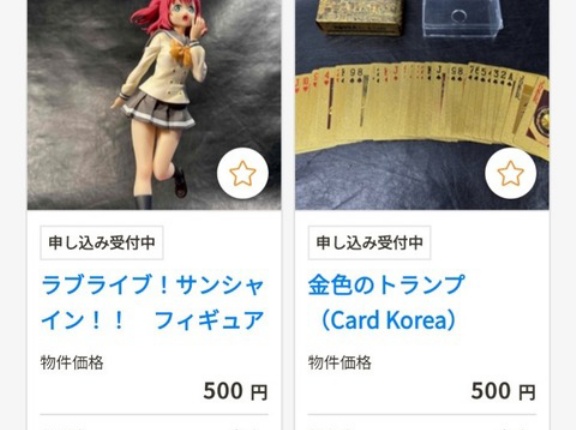Click 物件価格 label under the figure listing
This screenshot has height=430, width=576.
(72, 362)
